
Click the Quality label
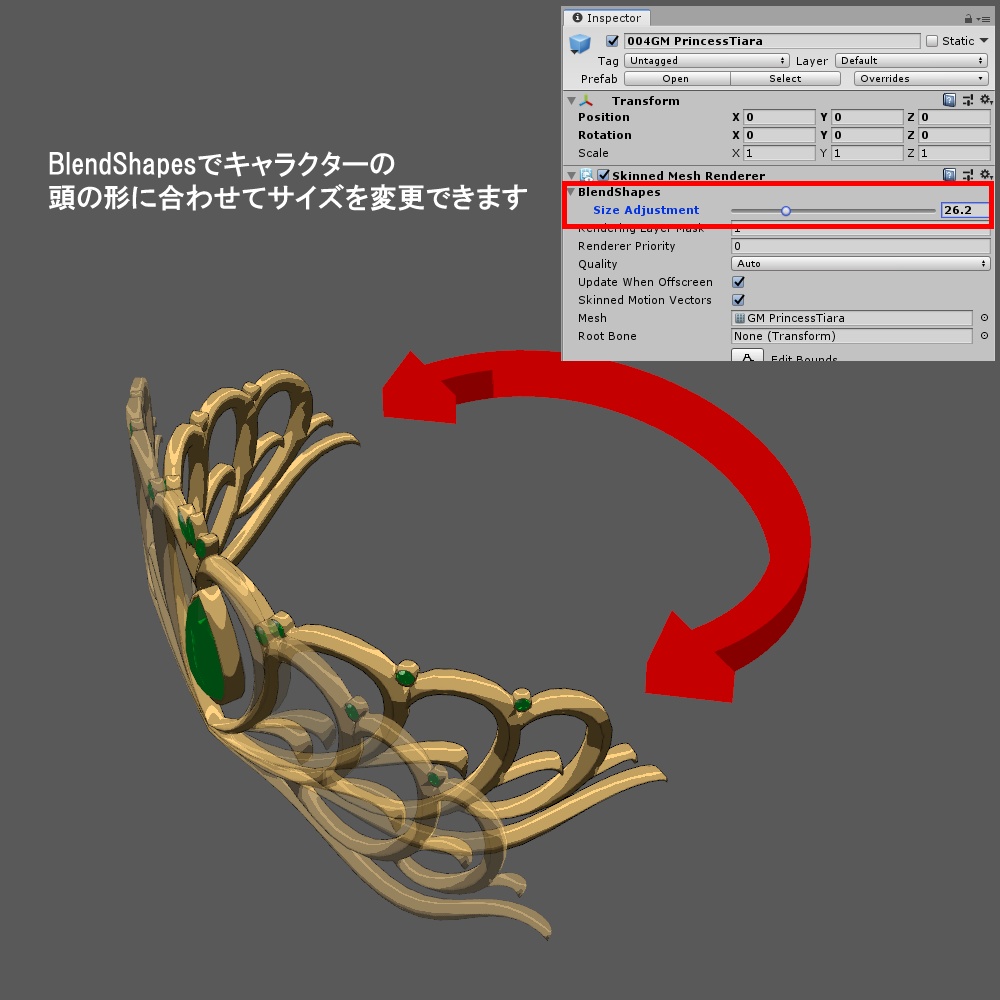tap(598, 264)
